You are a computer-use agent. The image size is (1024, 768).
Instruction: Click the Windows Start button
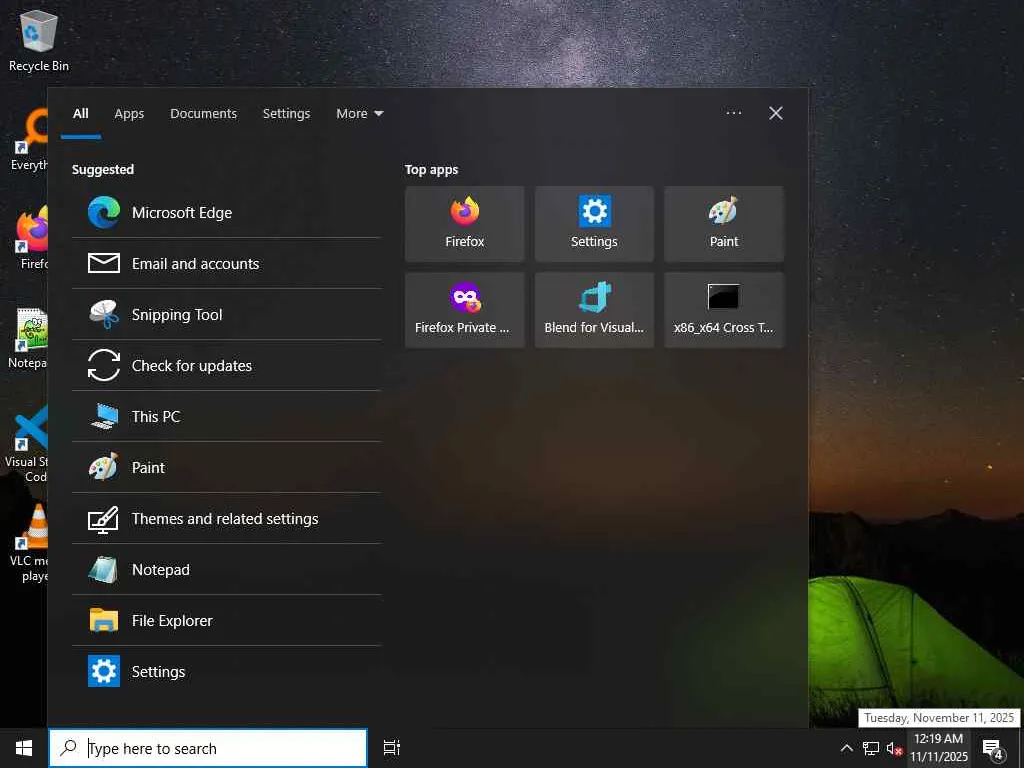tap(24, 748)
